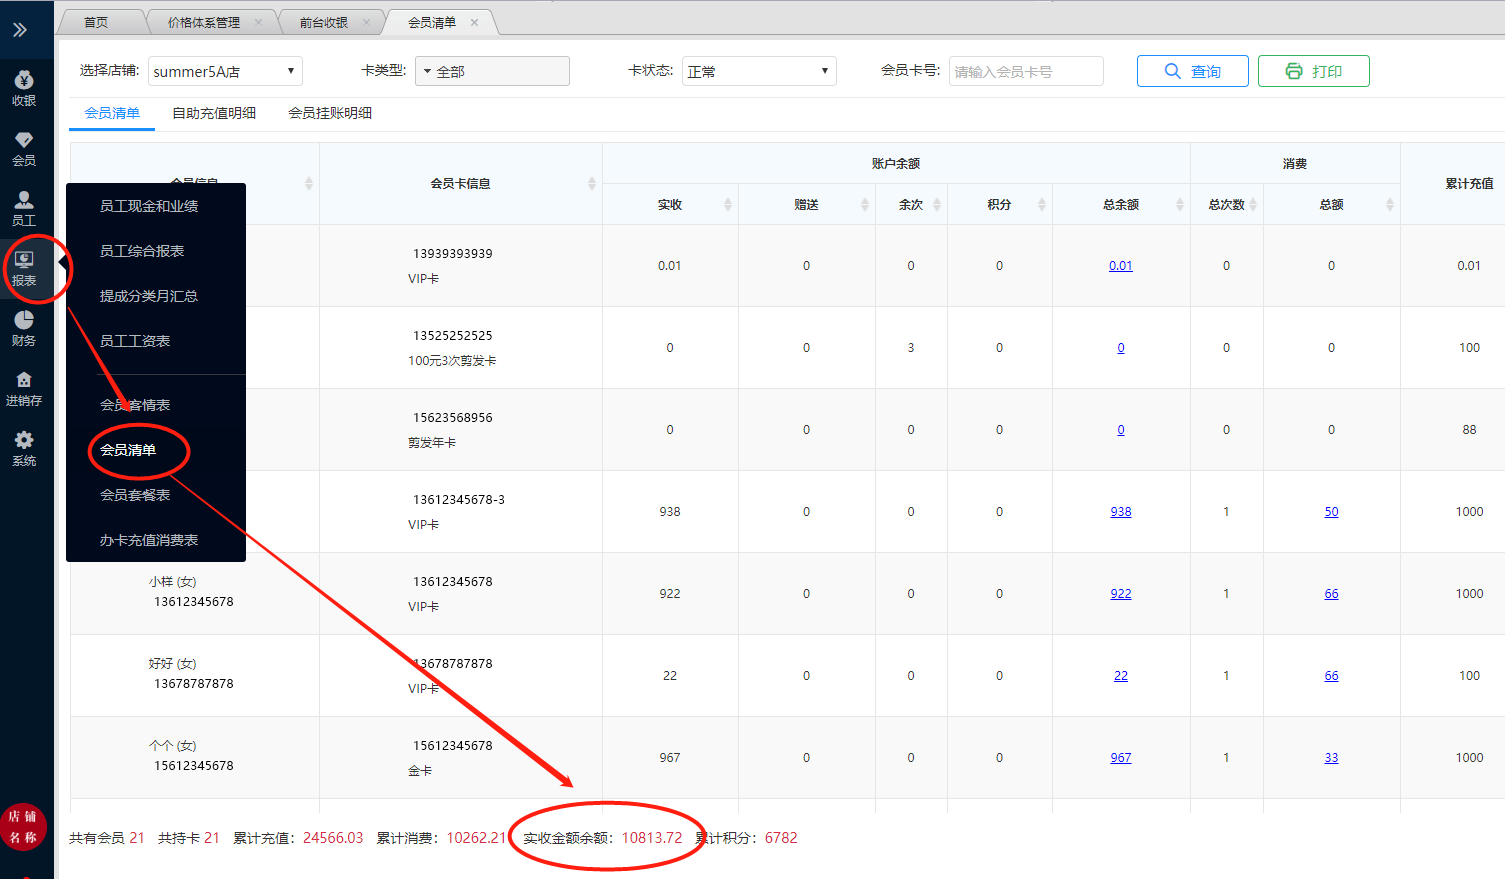Open the 卡状态 正常 dropdown
This screenshot has width=1505, height=879.
pyautogui.click(x=759, y=71)
